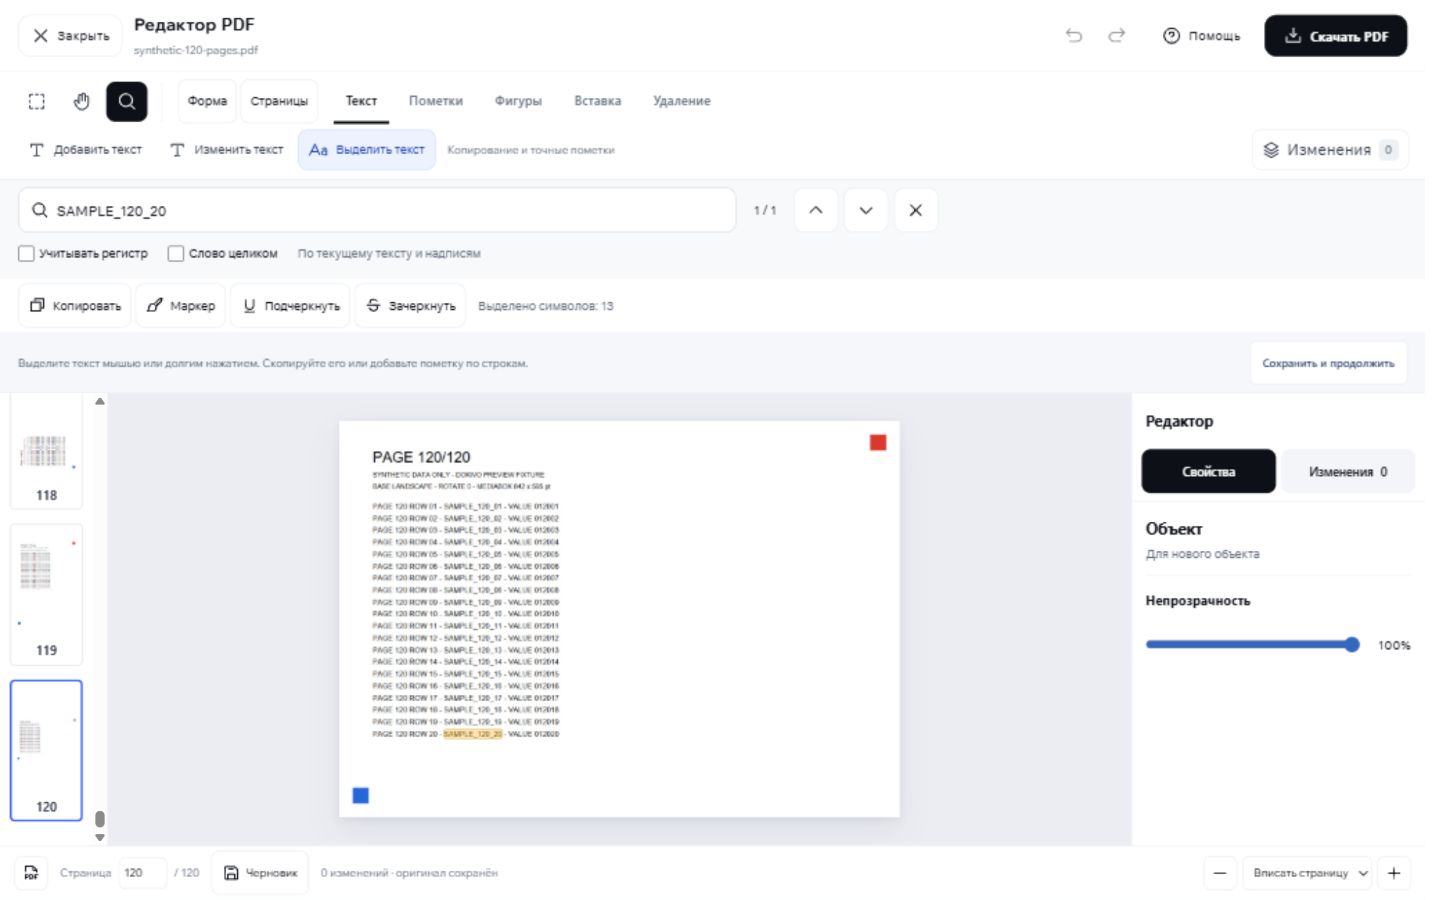Screen dimensions: 1440x900
Task: Choose Изменить текст tool
Action: (227, 150)
